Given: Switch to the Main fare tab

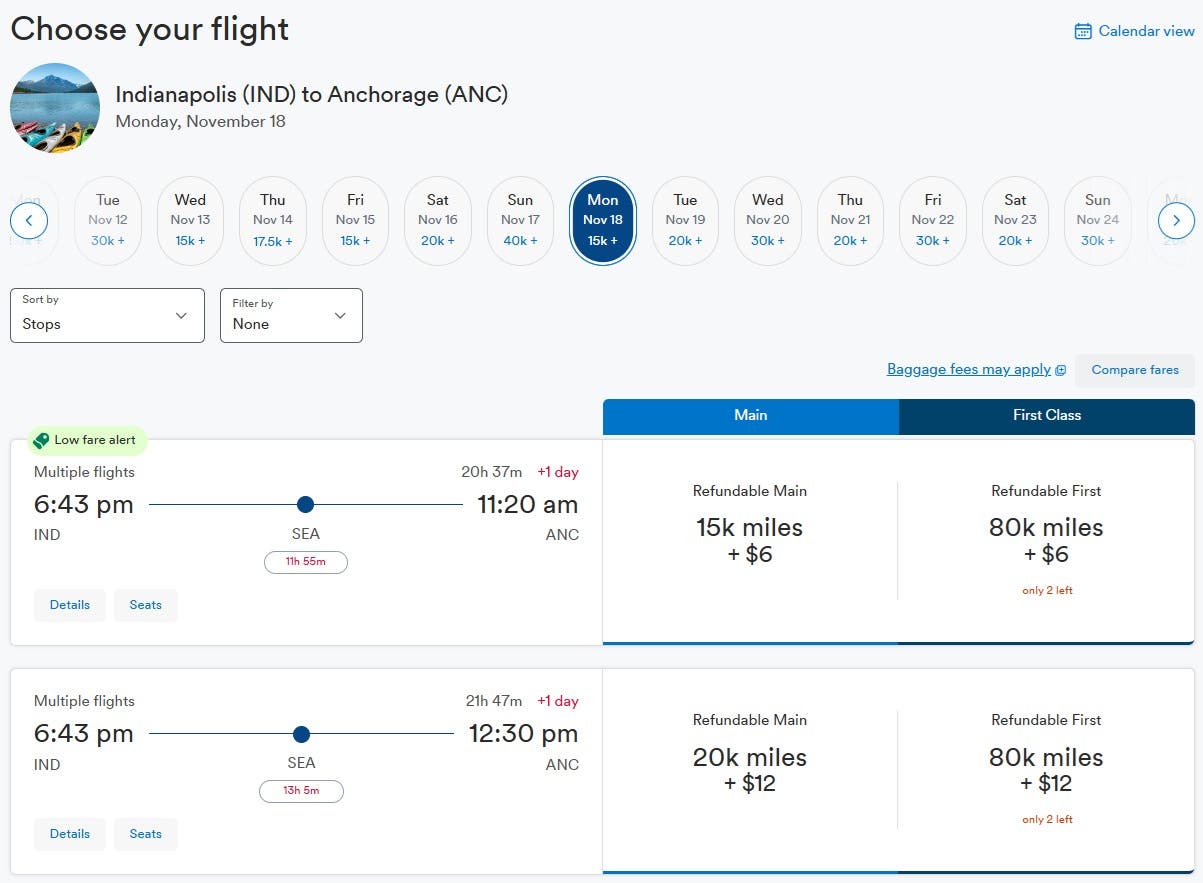Looking at the screenshot, I should point(751,416).
